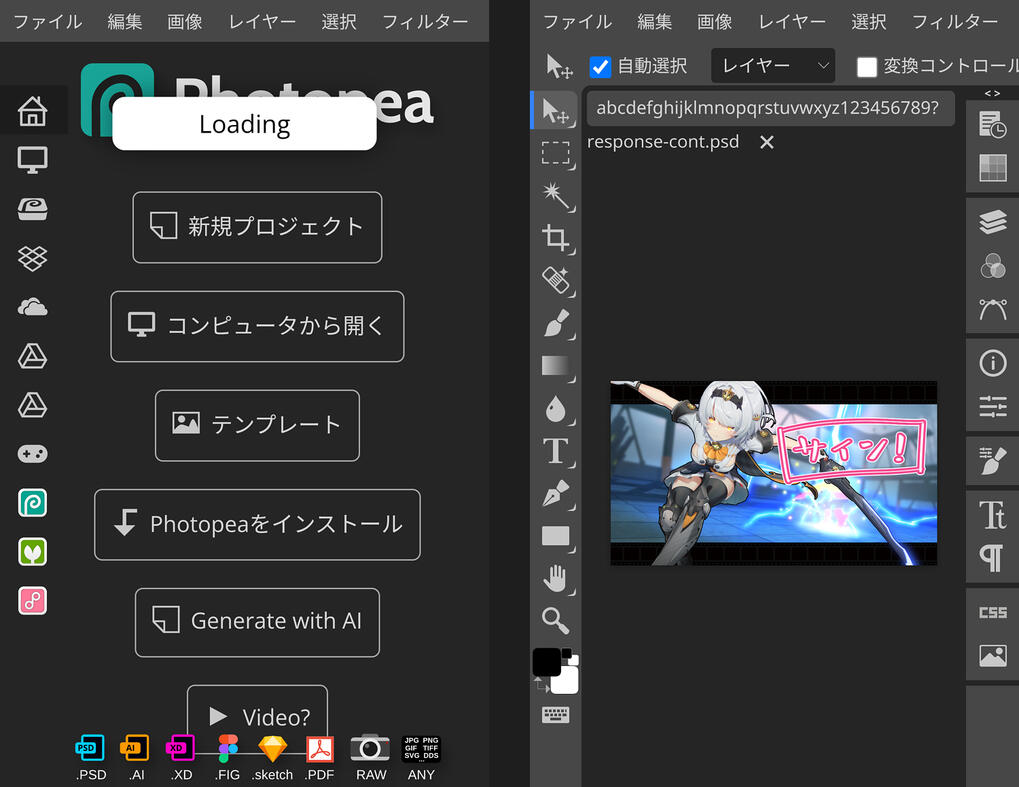This screenshot has width=1019, height=787.
Task: Click Photopeaをインストール button
Action: pos(257,524)
